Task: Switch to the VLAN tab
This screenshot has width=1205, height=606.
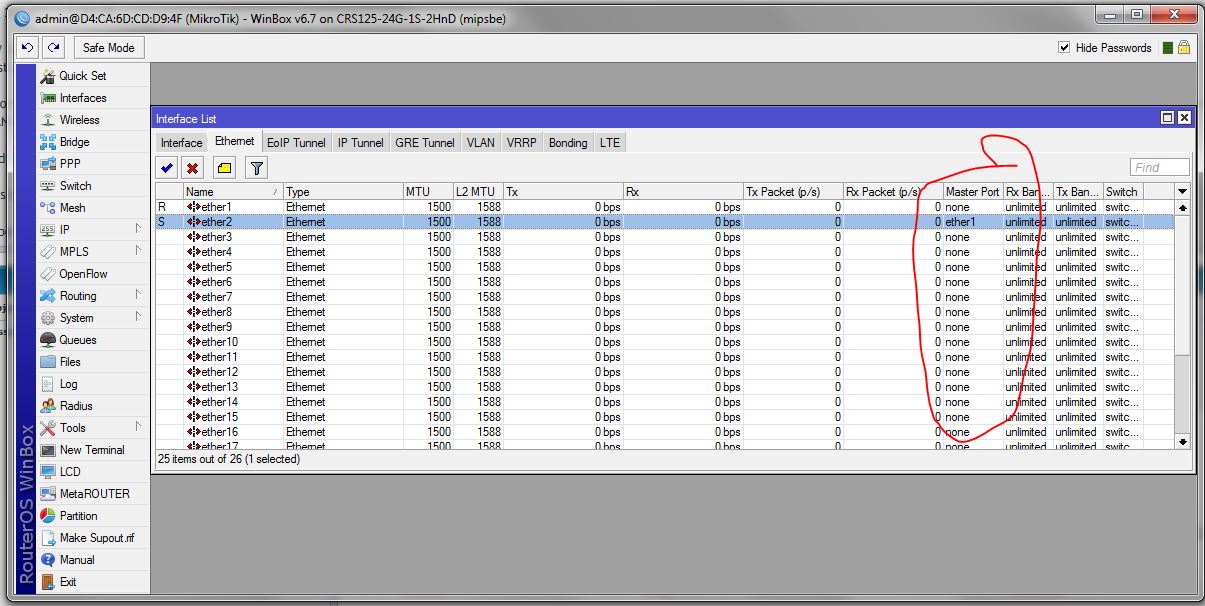Action: pyautogui.click(x=481, y=143)
